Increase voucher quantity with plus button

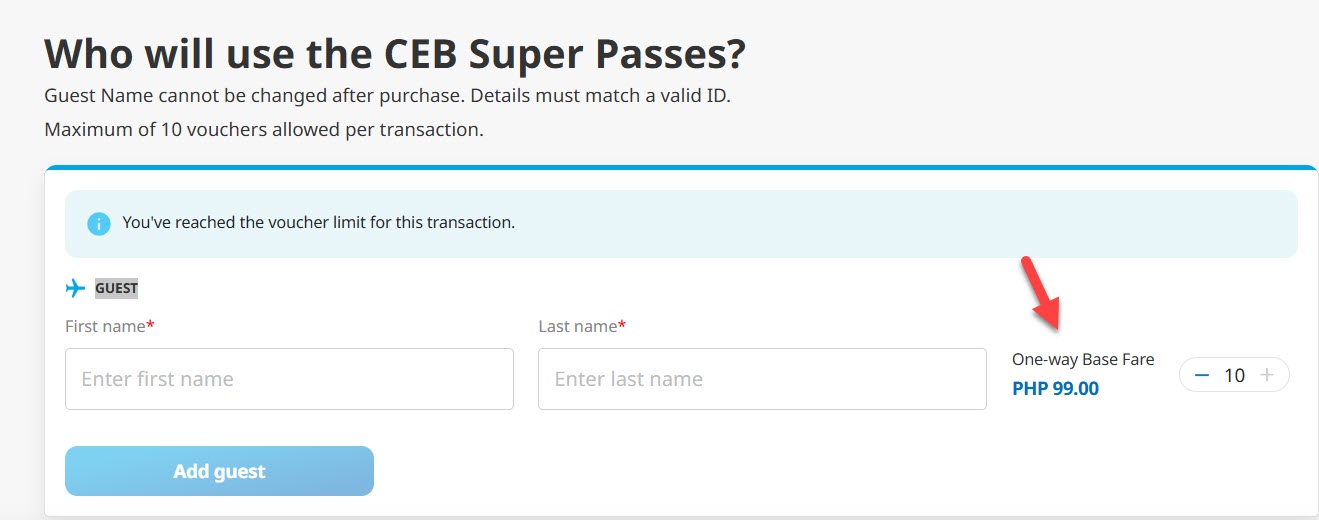pos(1266,375)
